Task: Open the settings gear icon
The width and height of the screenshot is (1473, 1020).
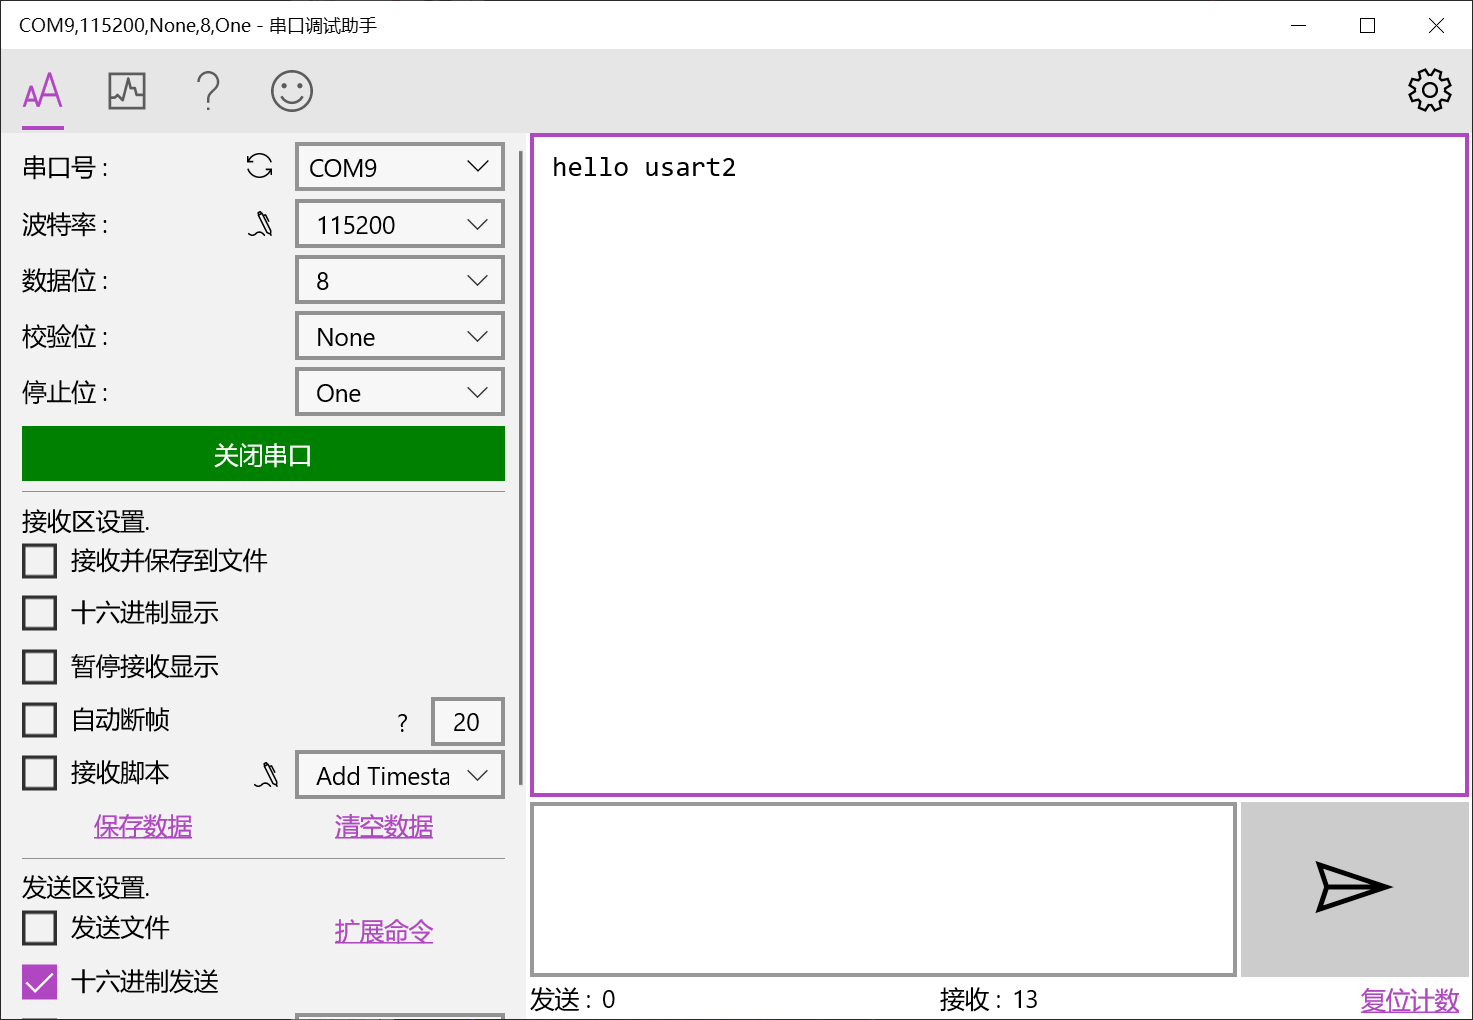Action: pyautogui.click(x=1429, y=89)
